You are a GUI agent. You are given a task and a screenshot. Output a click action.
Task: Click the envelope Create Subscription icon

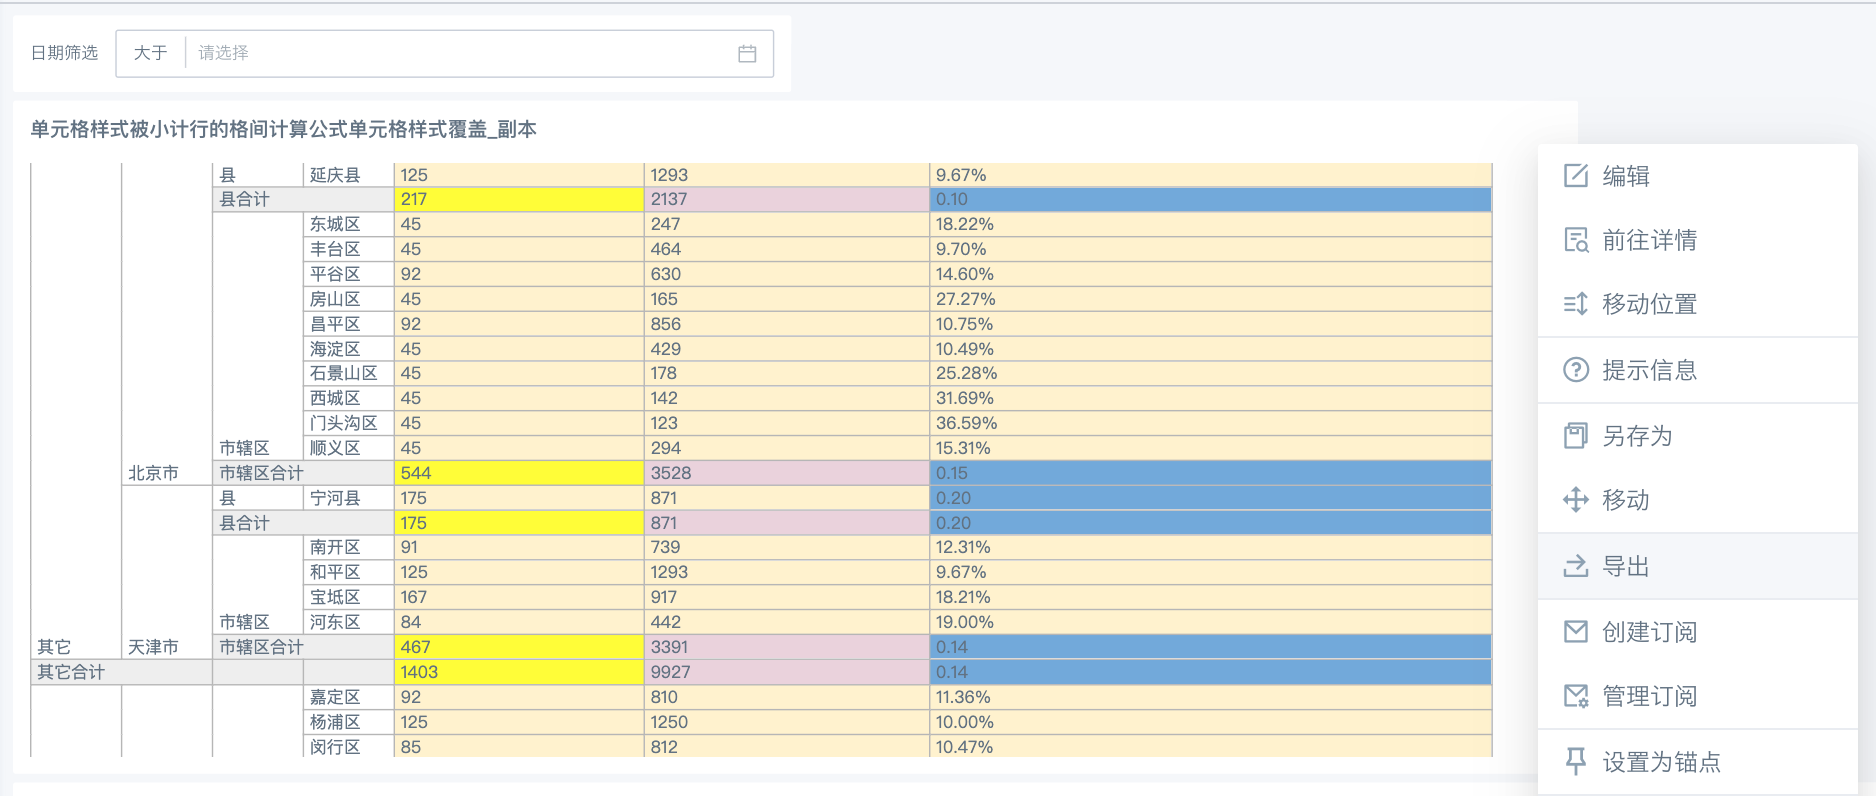pyautogui.click(x=1575, y=632)
